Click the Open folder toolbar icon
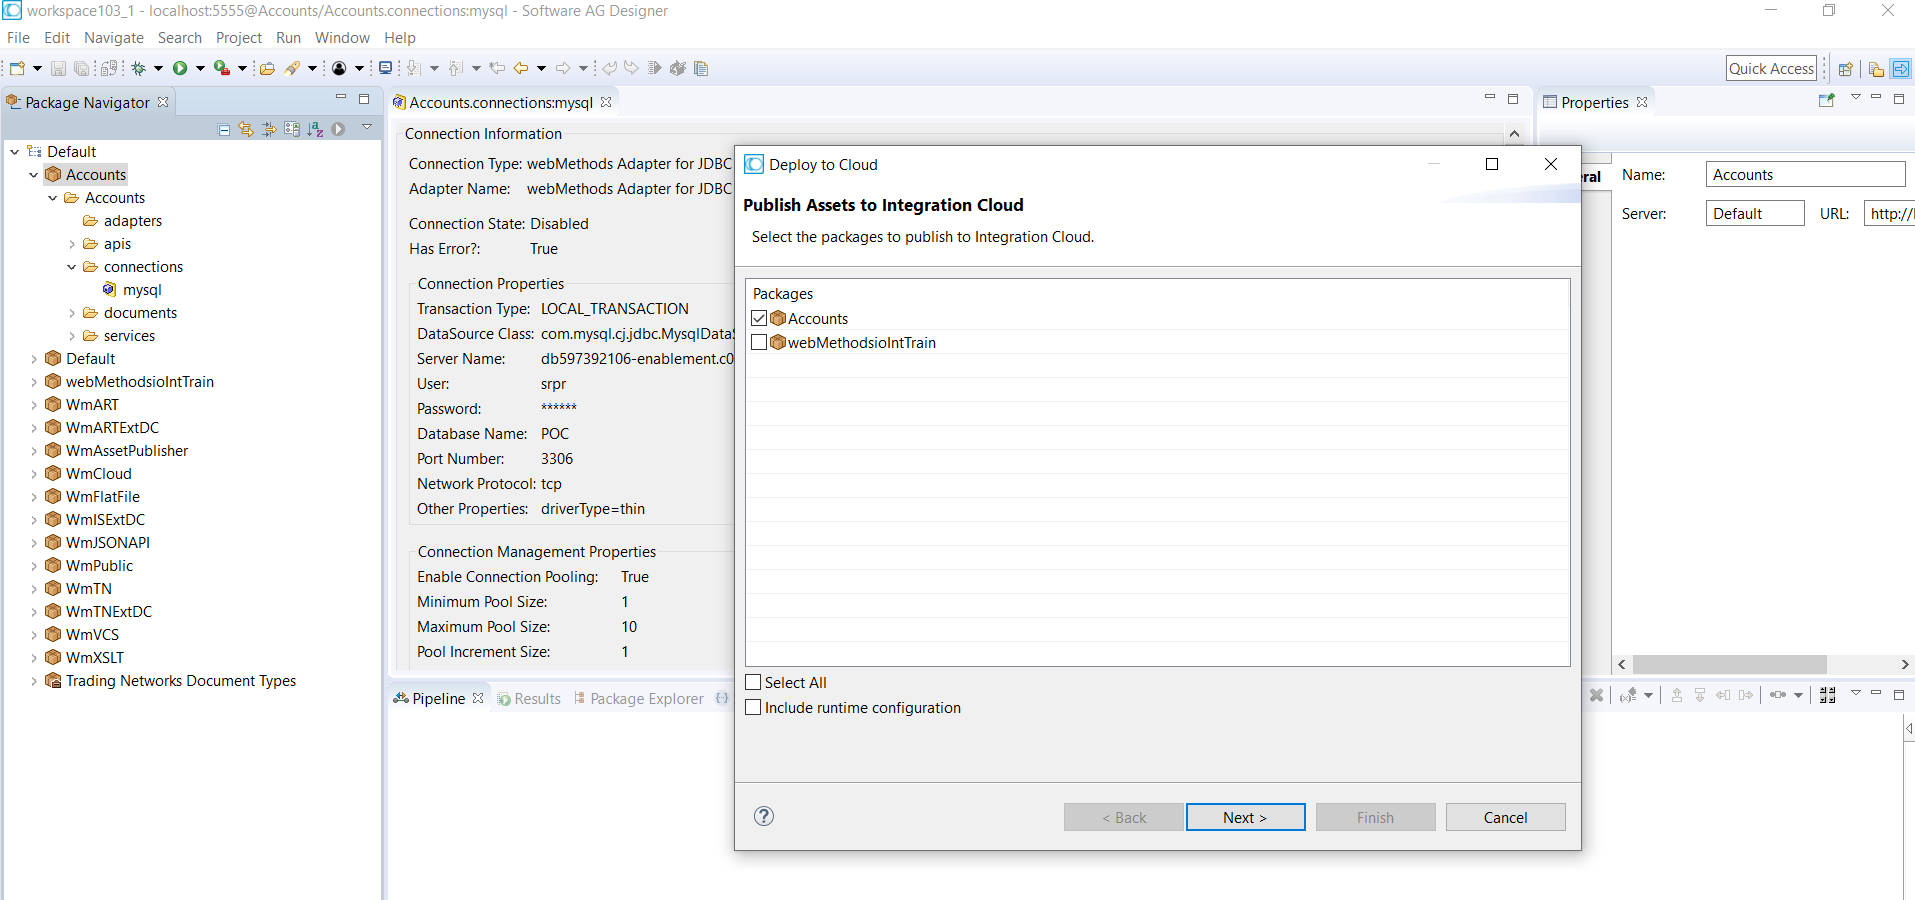Image resolution: width=1915 pixels, height=900 pixels. coord(267,68)
